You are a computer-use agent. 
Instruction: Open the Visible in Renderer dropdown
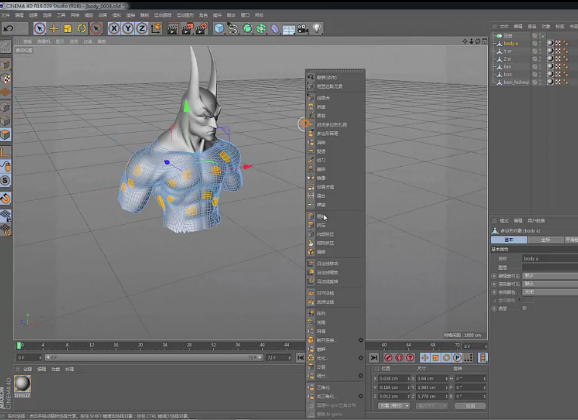[550, 284]
